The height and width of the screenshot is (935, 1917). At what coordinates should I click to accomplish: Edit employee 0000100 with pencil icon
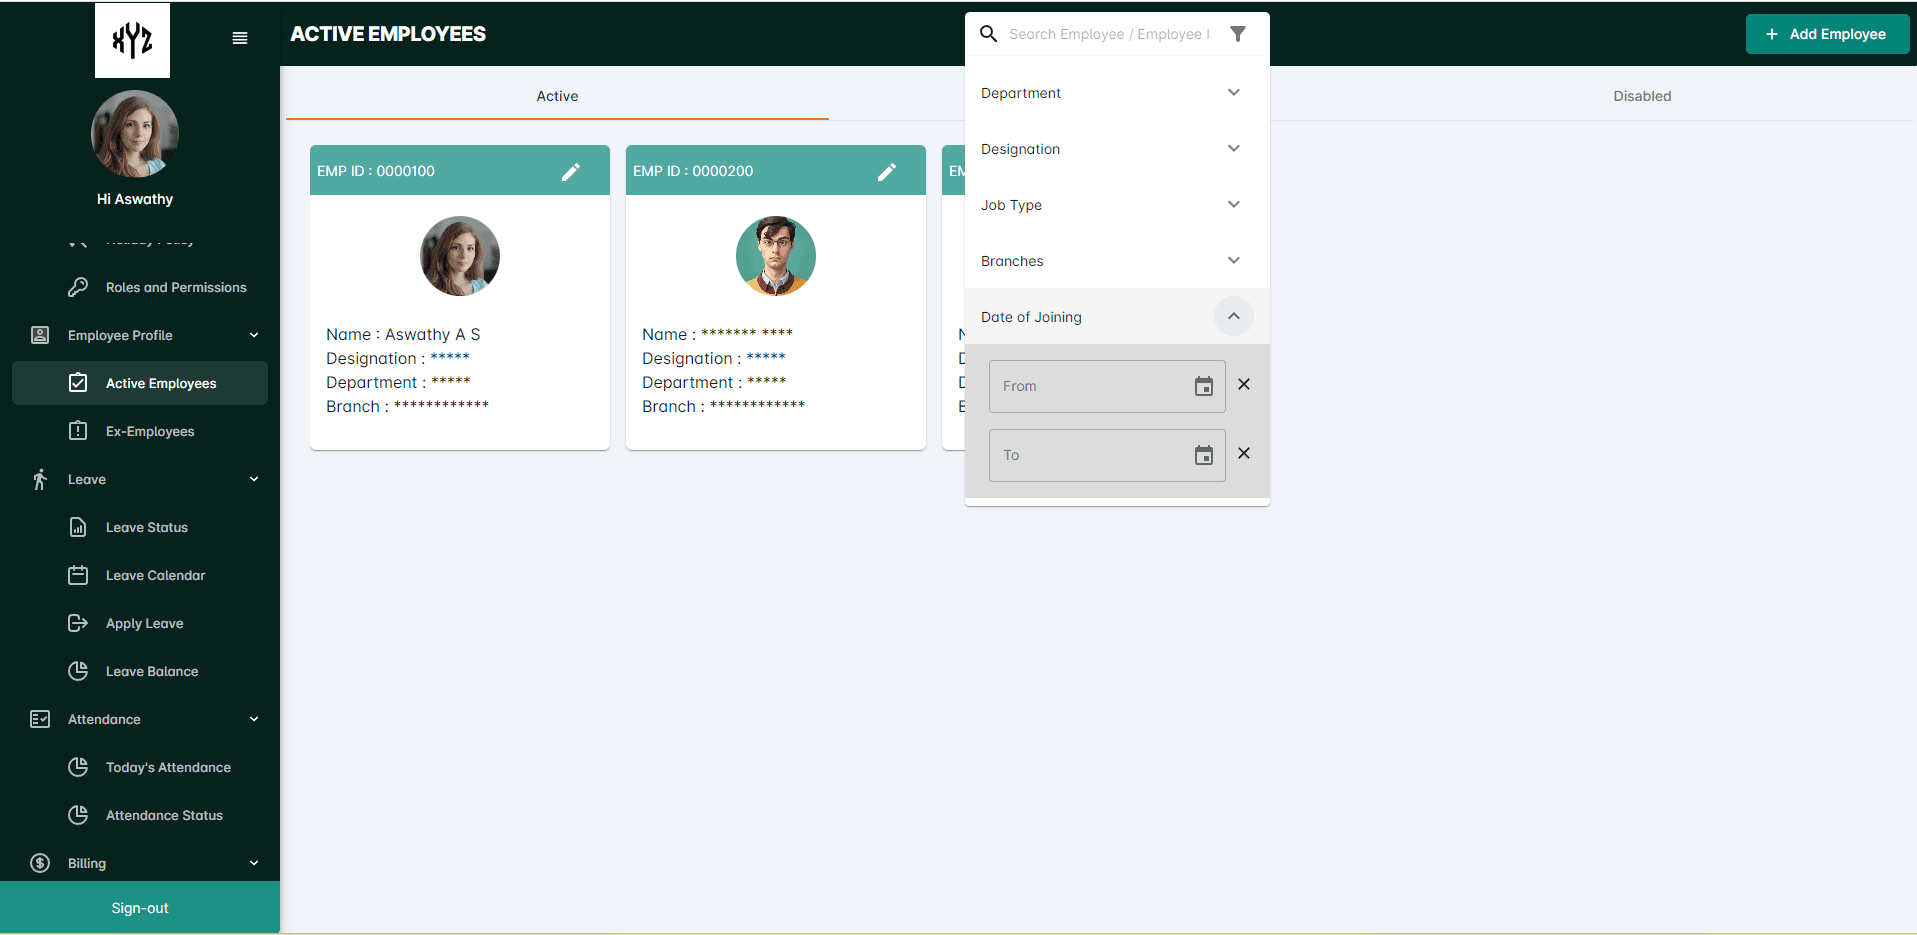pos(571,172)
